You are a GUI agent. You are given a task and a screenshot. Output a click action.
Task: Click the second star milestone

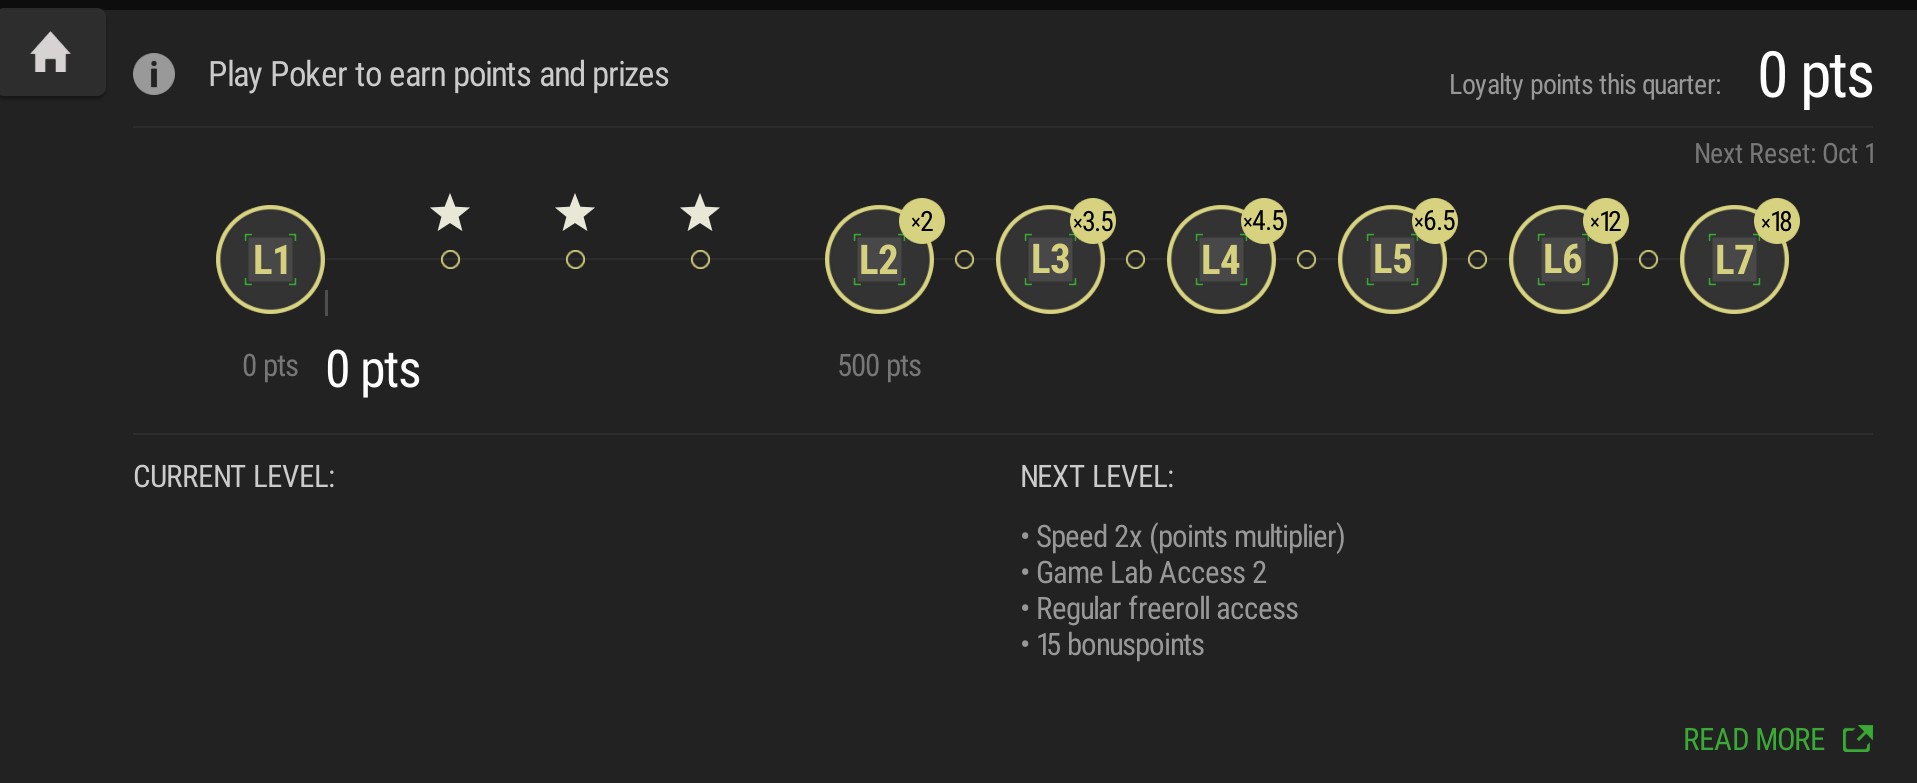pos(575,213)
